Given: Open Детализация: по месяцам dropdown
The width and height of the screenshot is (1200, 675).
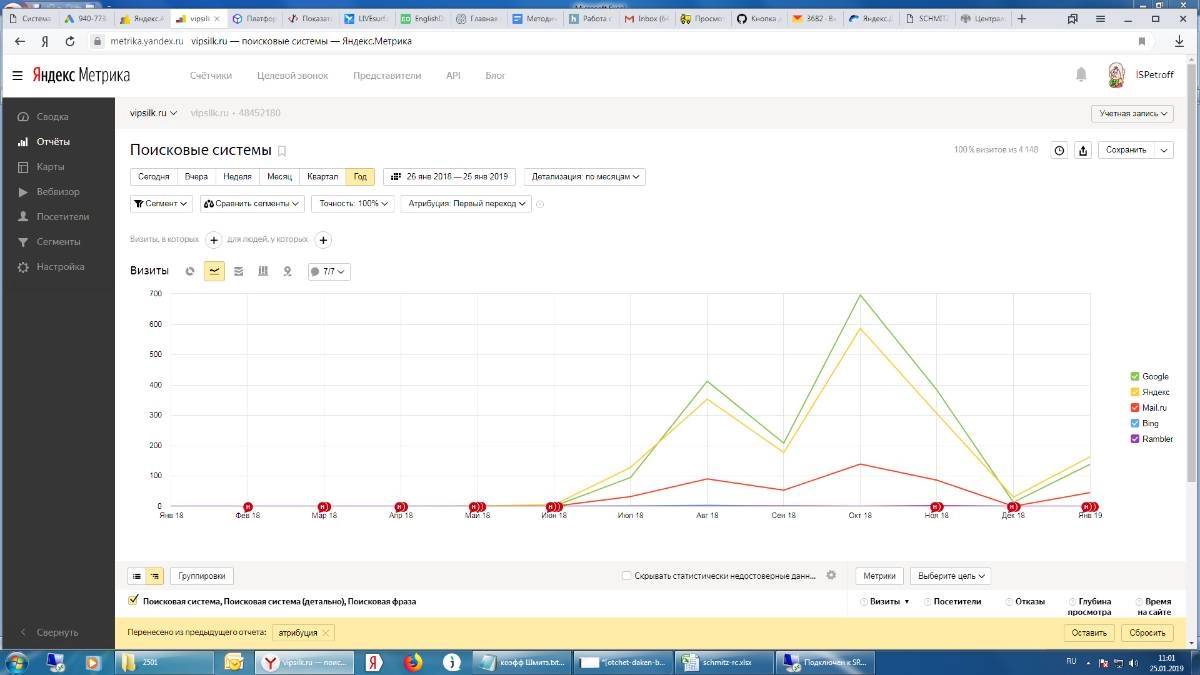Looking at the screenshot, I should [x=585, y=177].
